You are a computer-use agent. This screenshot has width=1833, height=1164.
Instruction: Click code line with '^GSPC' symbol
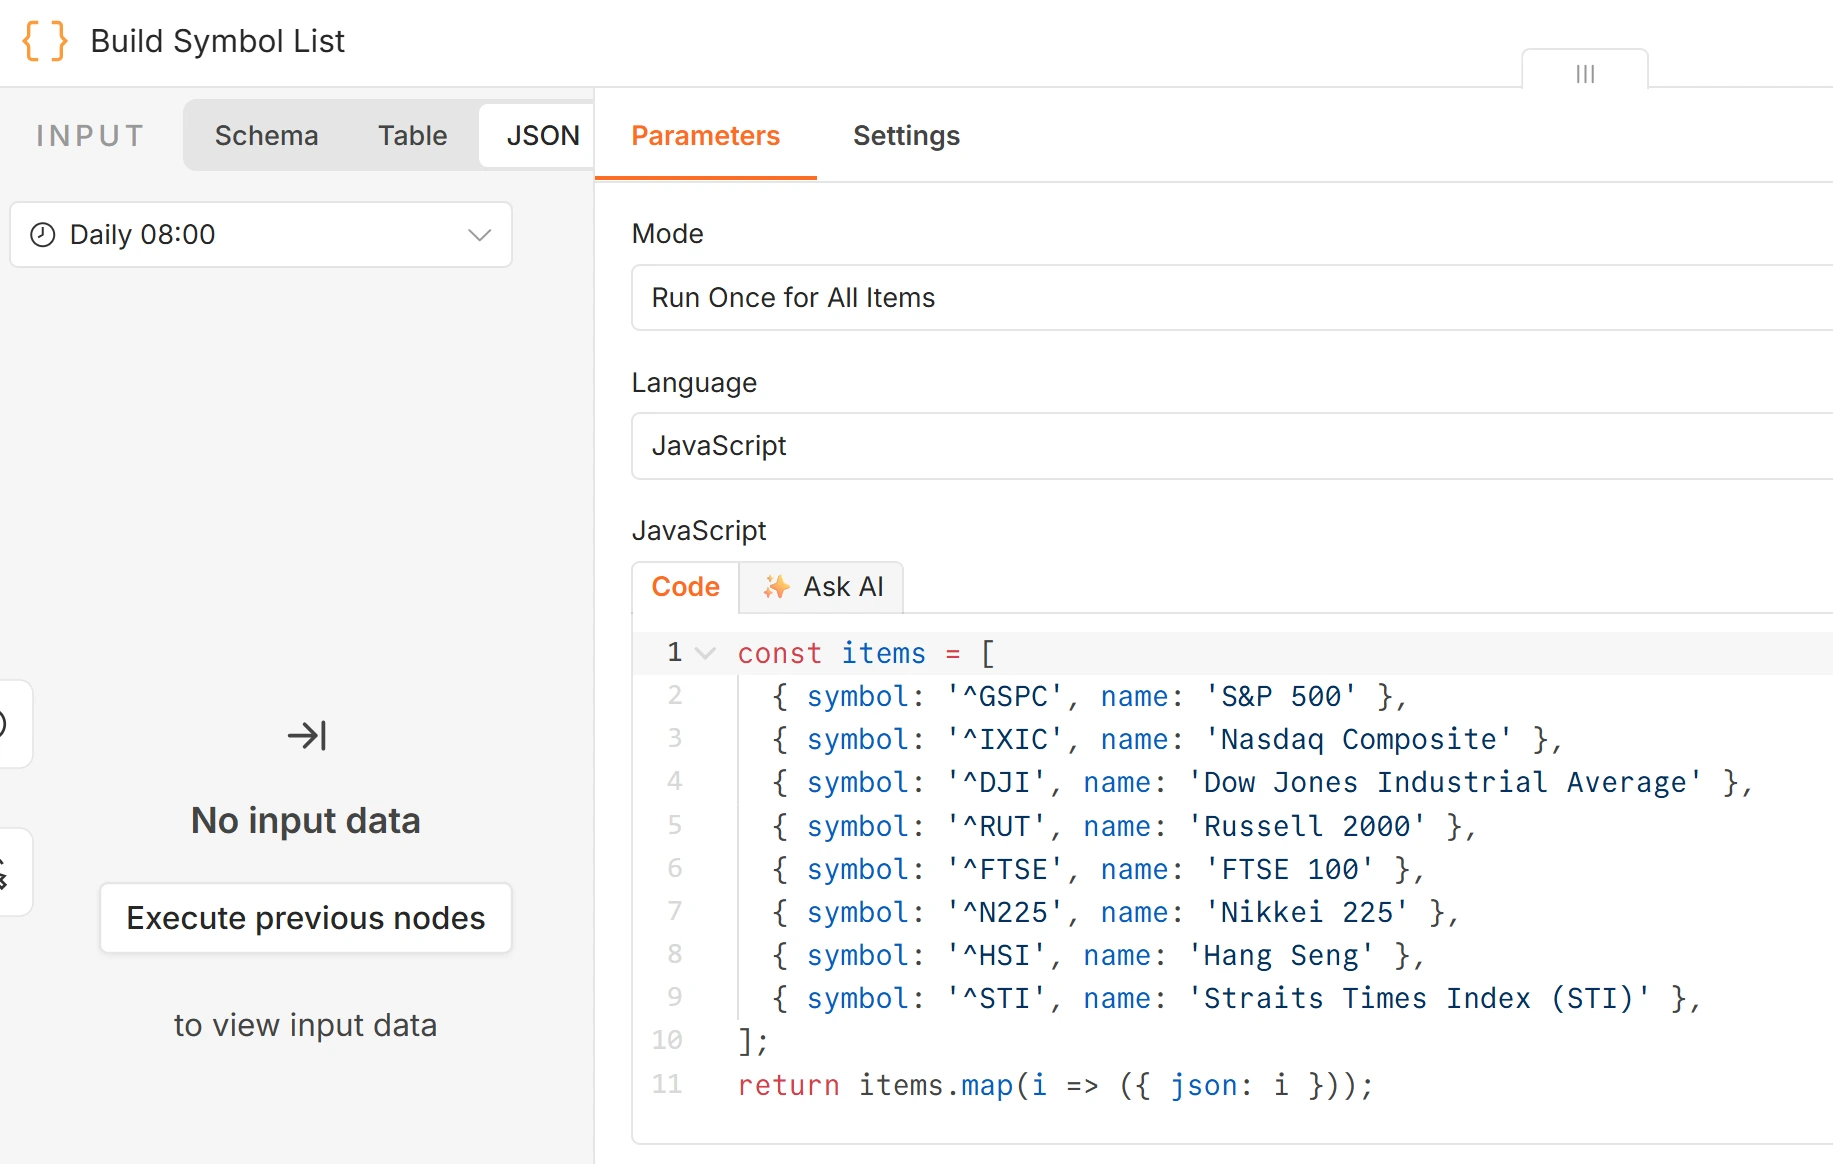(1089, 696)
